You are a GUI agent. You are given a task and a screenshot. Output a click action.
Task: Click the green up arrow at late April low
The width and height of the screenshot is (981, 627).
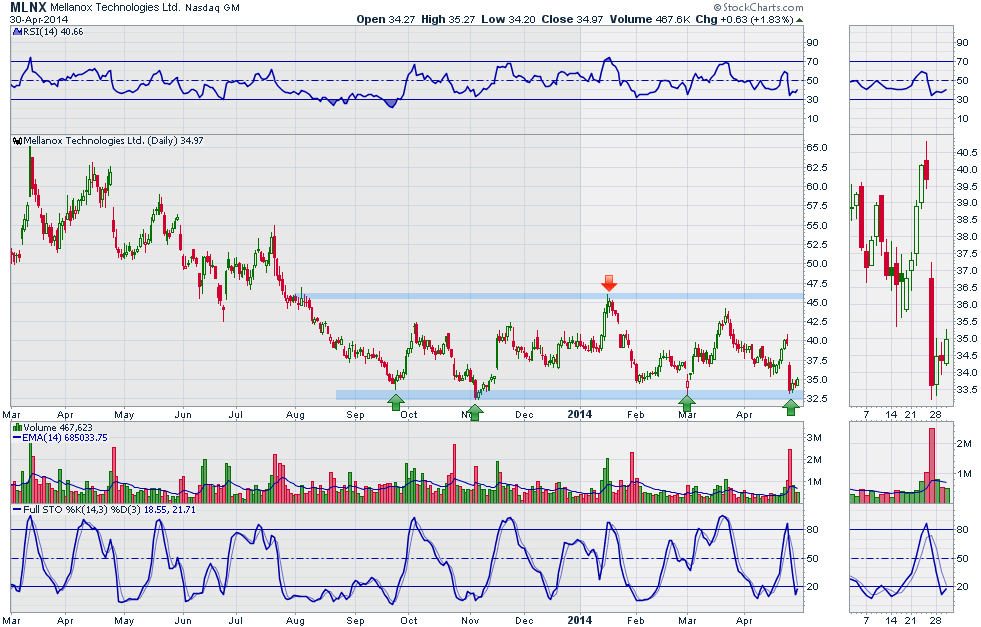point(791,404)
